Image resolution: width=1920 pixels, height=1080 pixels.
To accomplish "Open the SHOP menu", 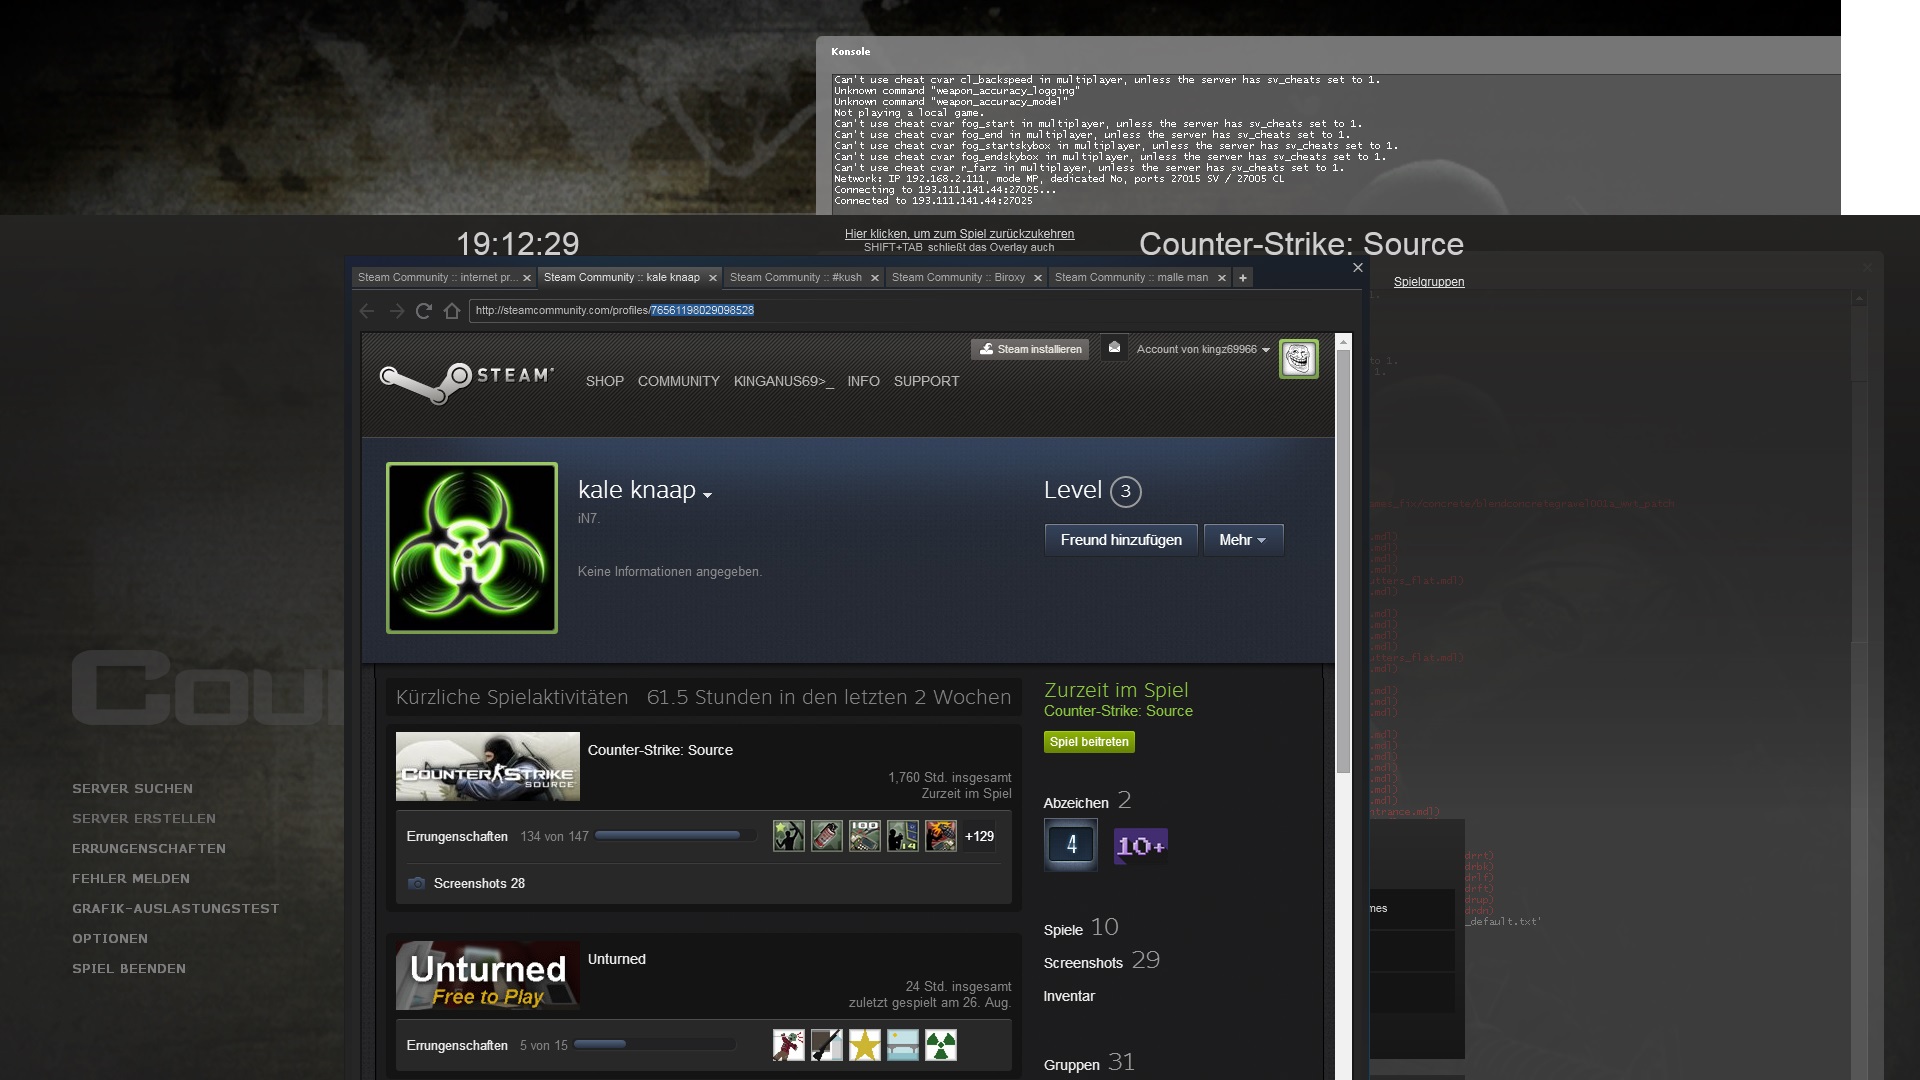I will coord(605,381).
